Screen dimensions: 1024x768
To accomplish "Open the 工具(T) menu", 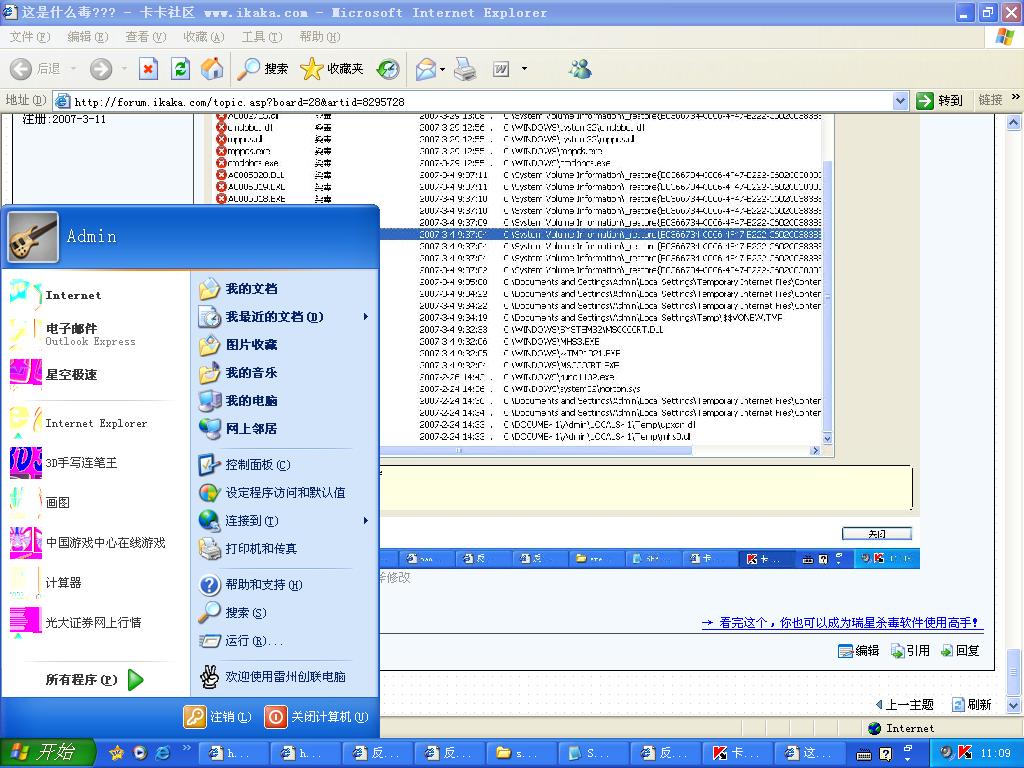I will 261,37.
